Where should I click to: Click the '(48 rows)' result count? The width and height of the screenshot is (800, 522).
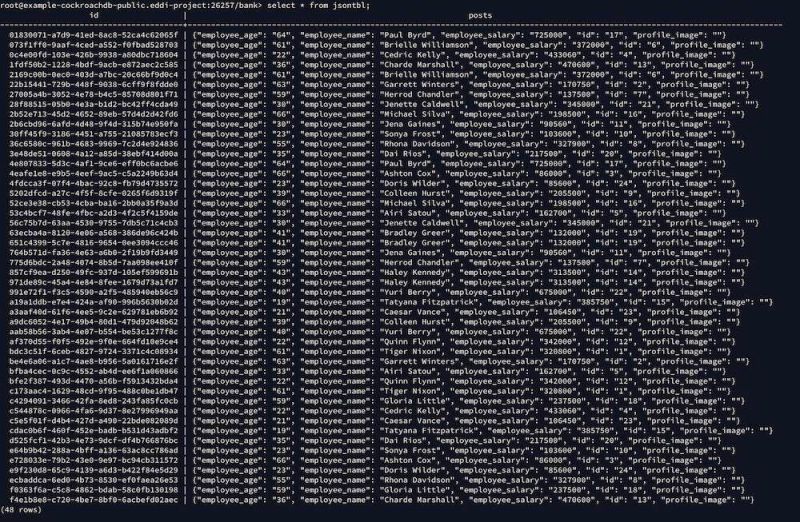click(21, 509)
